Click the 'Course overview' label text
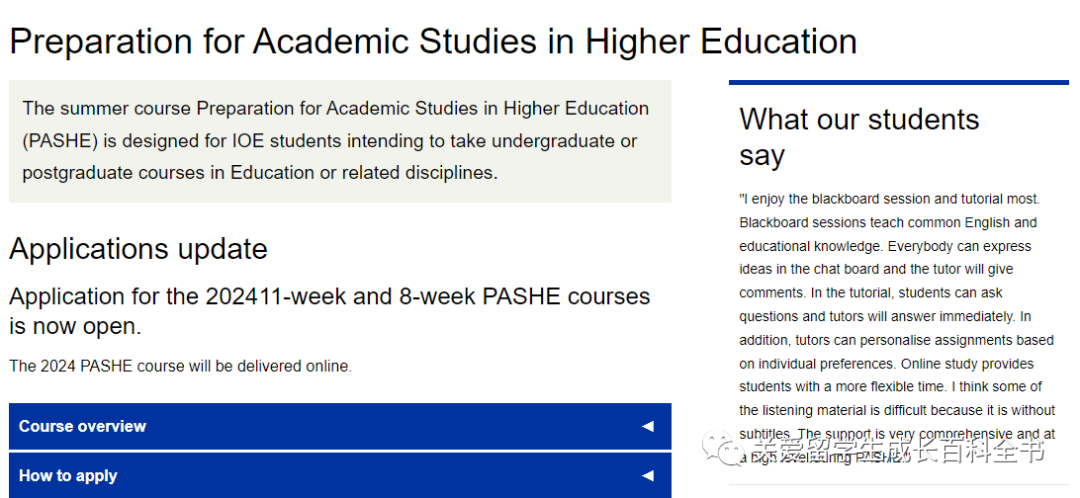 click(82, 426)
